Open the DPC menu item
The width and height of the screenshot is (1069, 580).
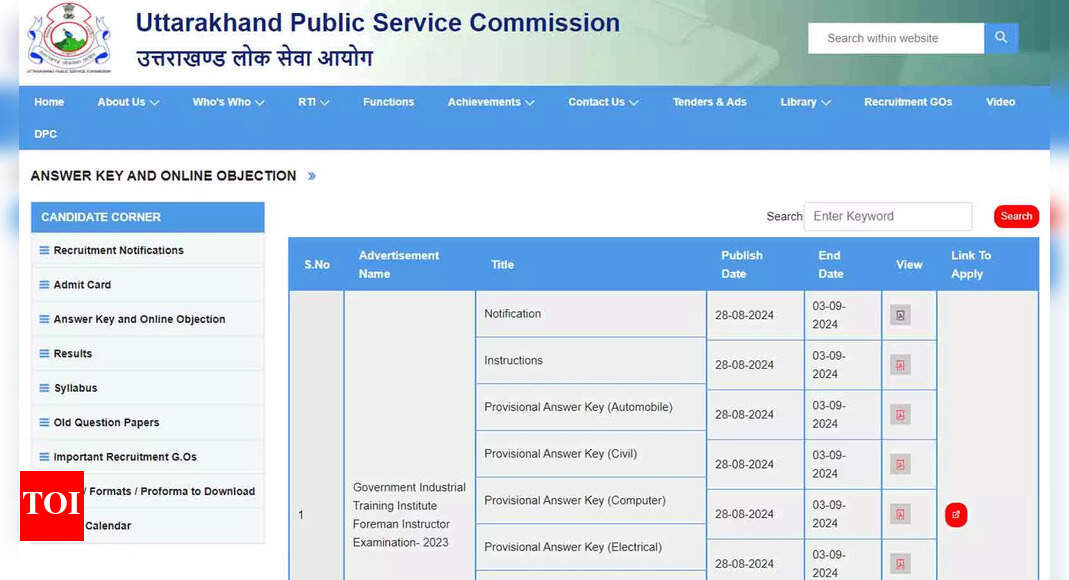[46, 134]
